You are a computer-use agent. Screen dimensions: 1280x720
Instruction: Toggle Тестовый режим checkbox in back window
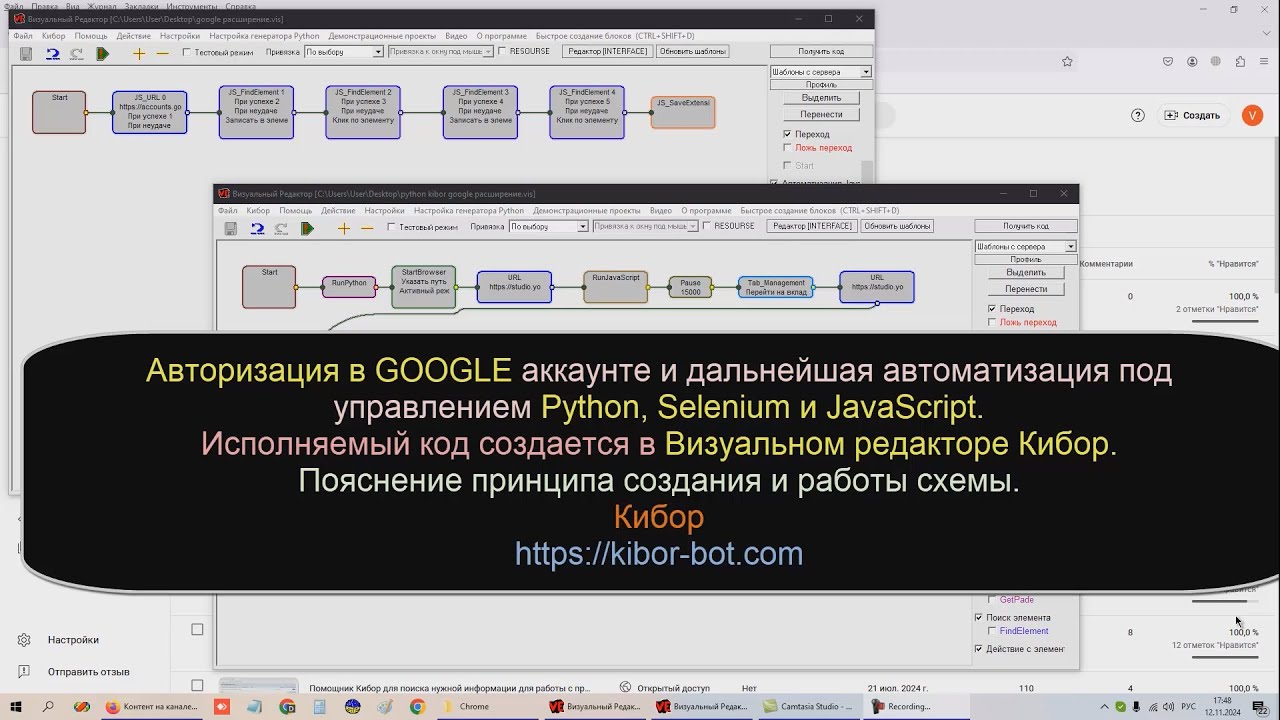pos(187,52)
